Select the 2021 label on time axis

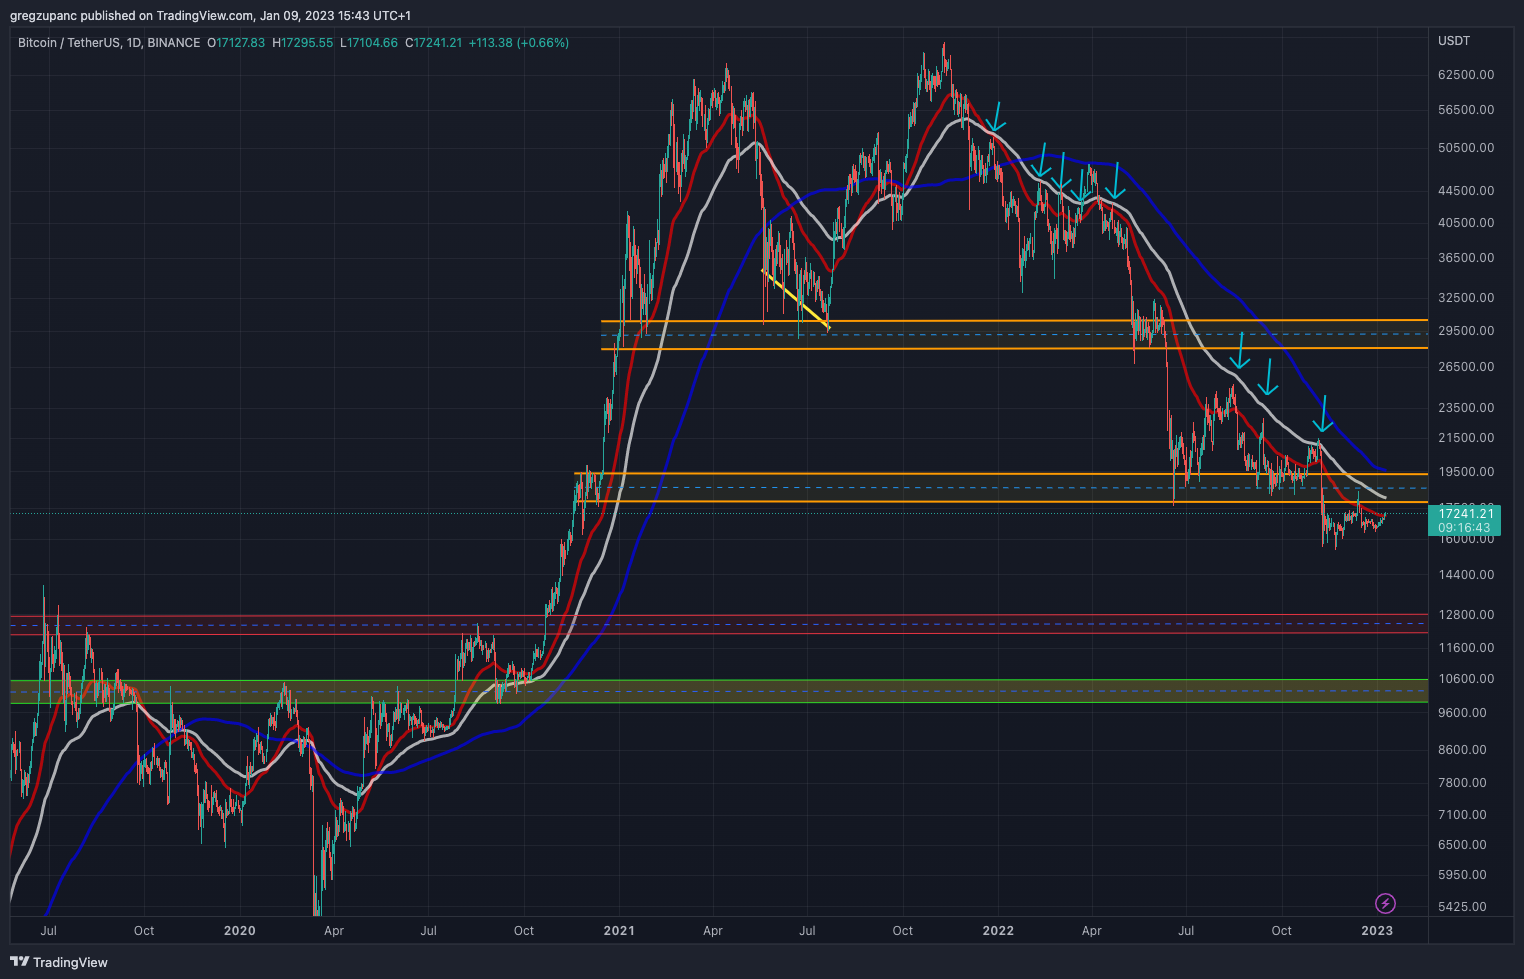619,931
